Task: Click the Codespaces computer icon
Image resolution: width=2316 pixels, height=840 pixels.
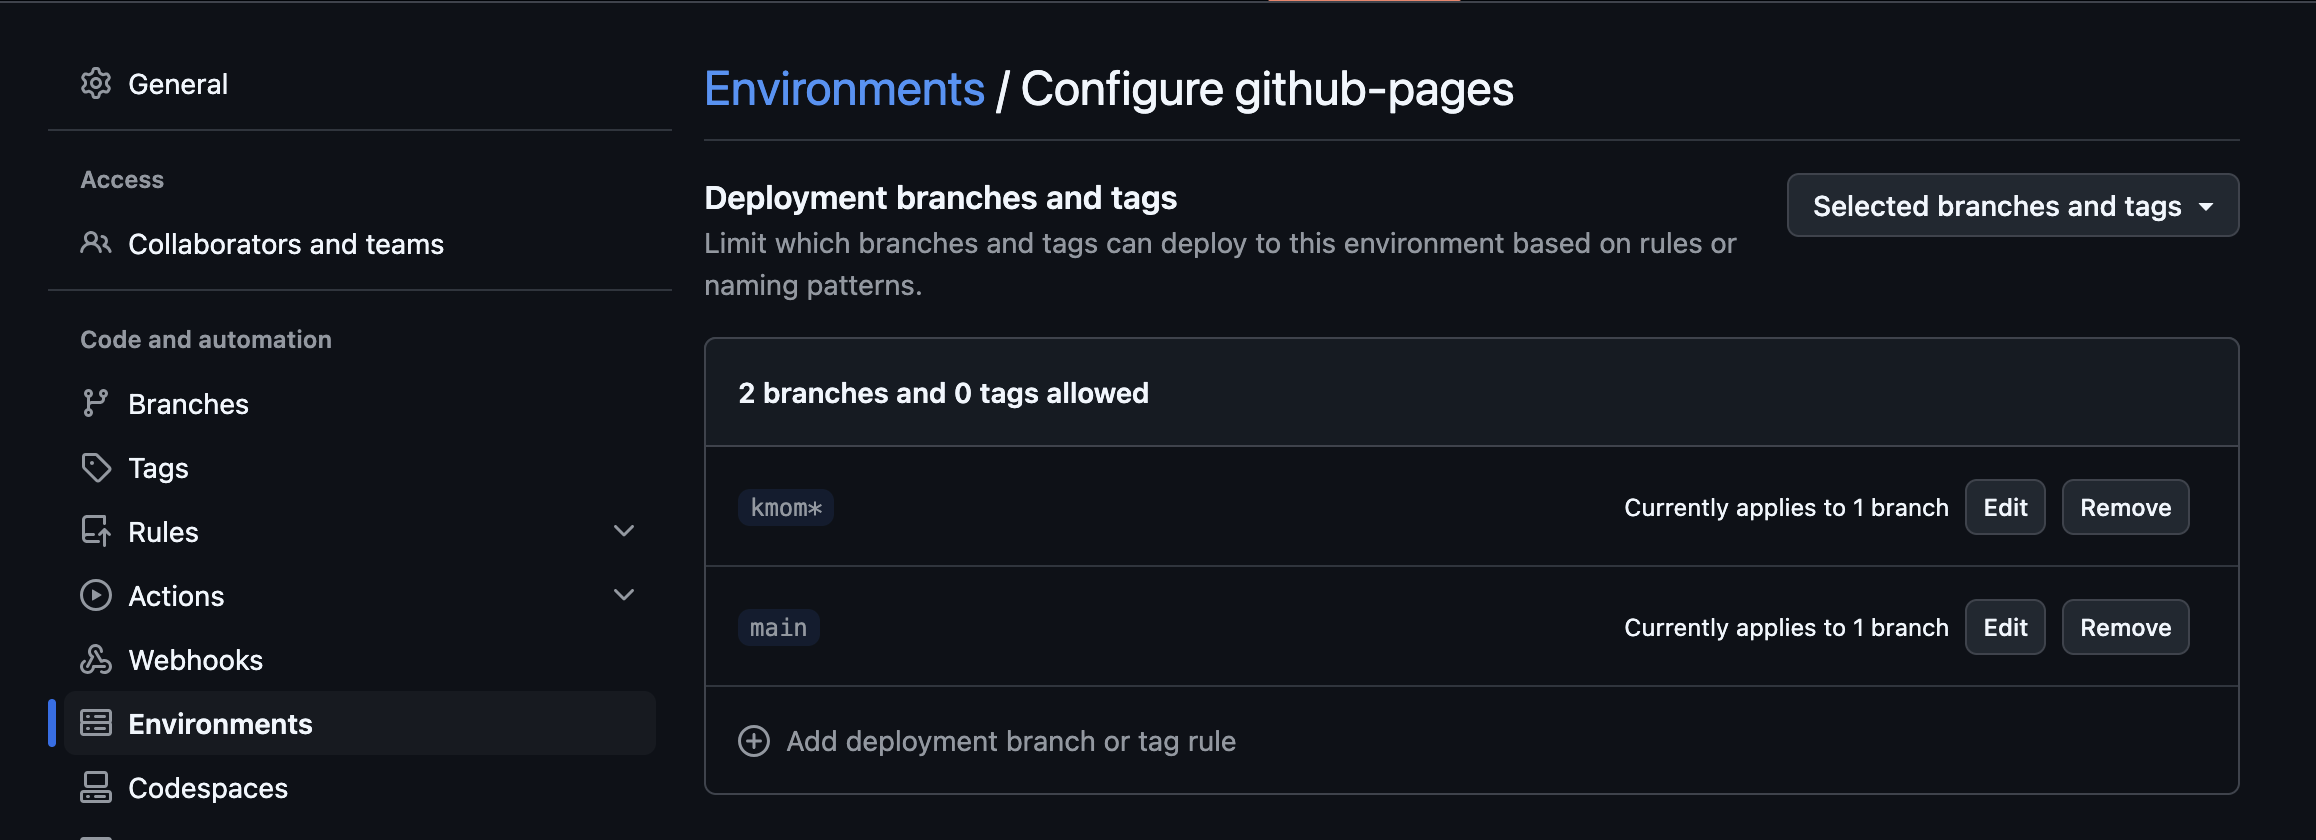Action: click(96, 787)
